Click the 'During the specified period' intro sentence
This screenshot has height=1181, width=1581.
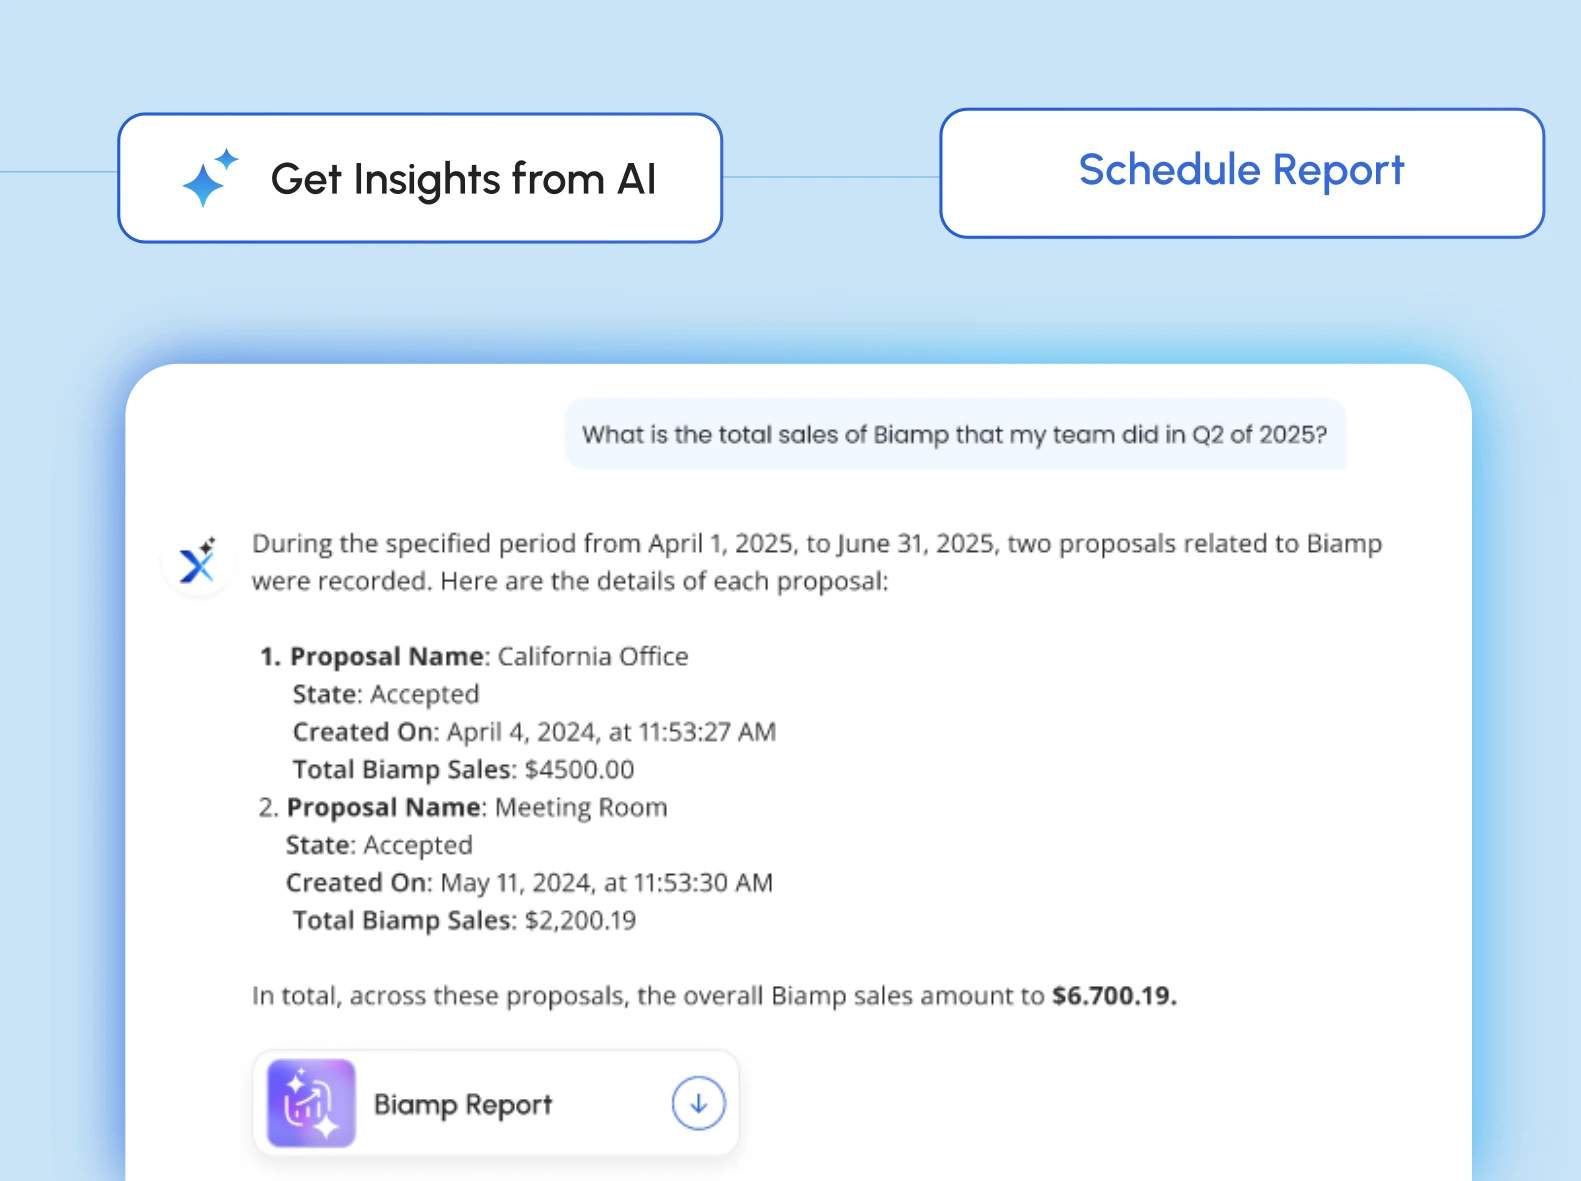817,562
